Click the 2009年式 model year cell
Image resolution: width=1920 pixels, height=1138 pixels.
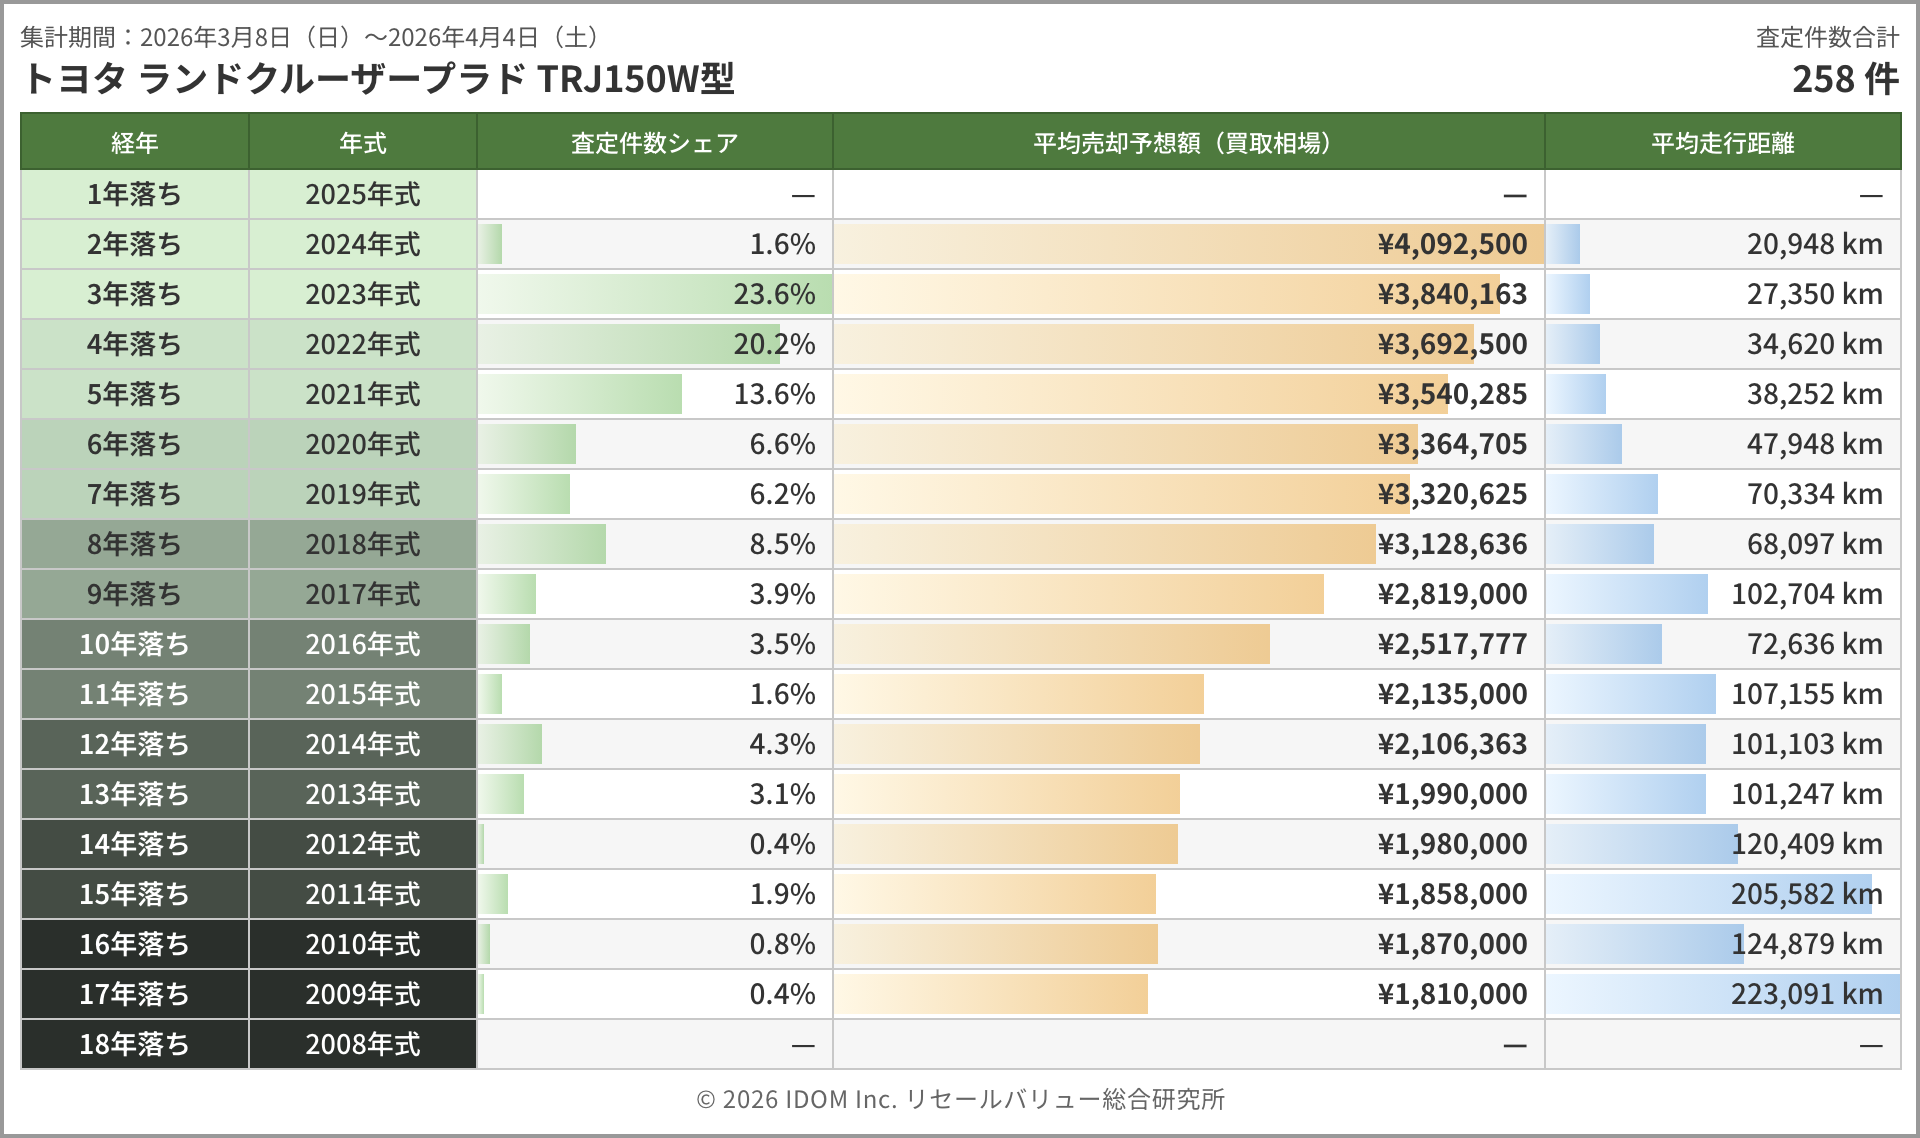tap(362, 994)
